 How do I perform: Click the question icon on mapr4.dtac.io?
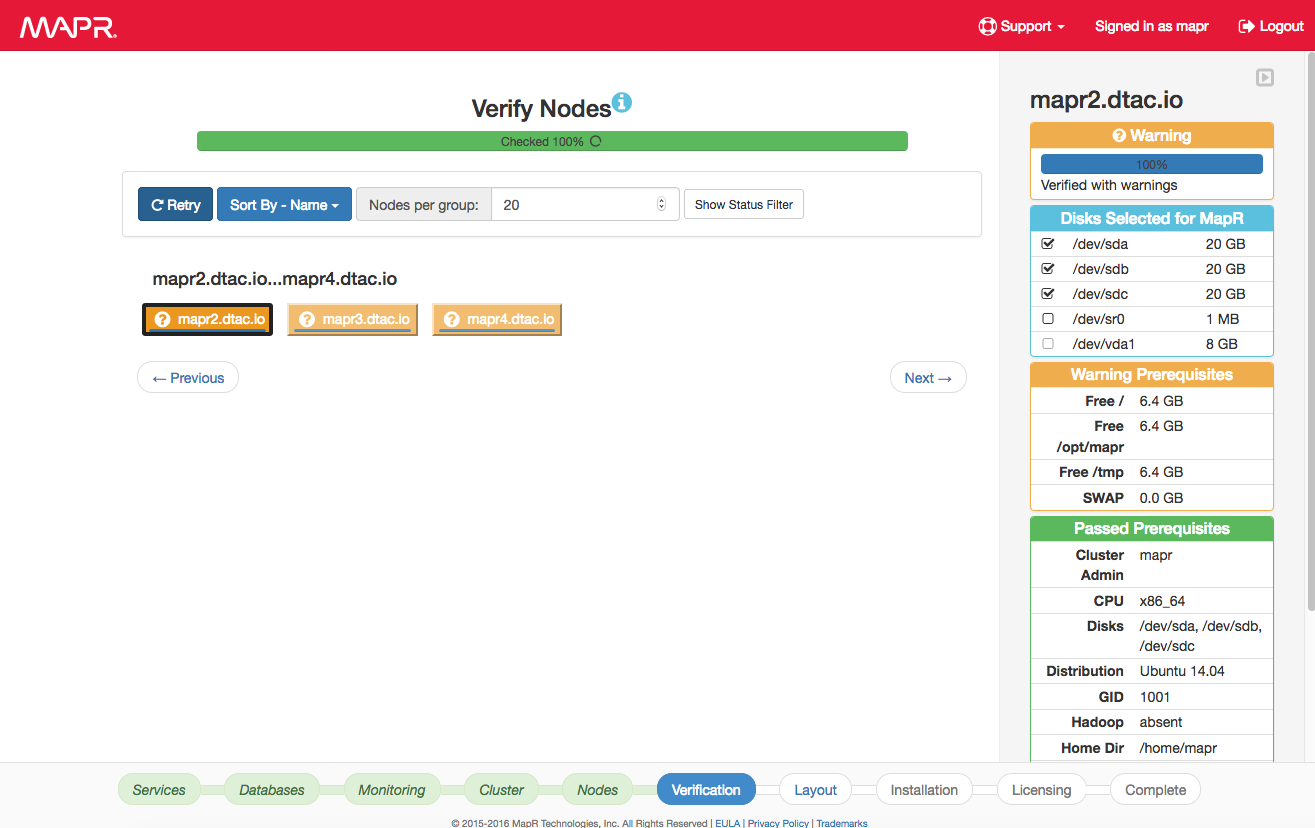pyautogui.click(x=452, y=319)
